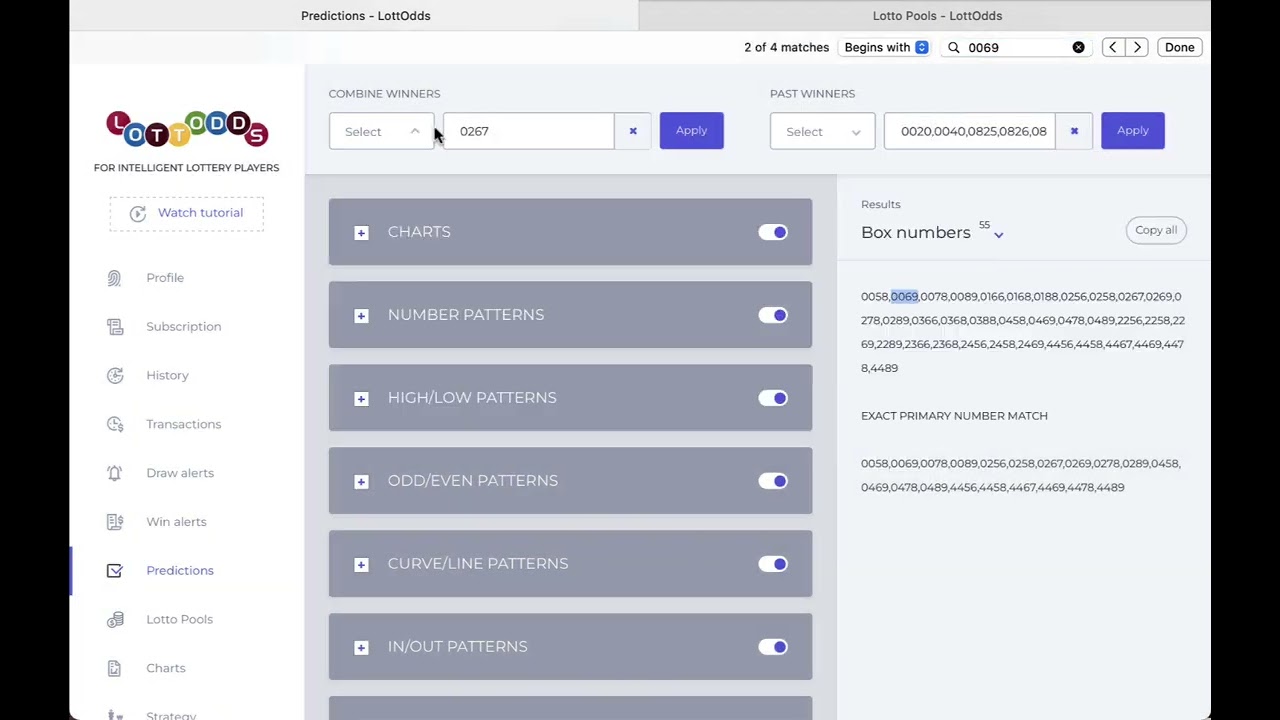Viewport: 1280px width, 720px height.
Task: Click the '2 of 4 matches' find count
Action: click(x=786, y=47)
